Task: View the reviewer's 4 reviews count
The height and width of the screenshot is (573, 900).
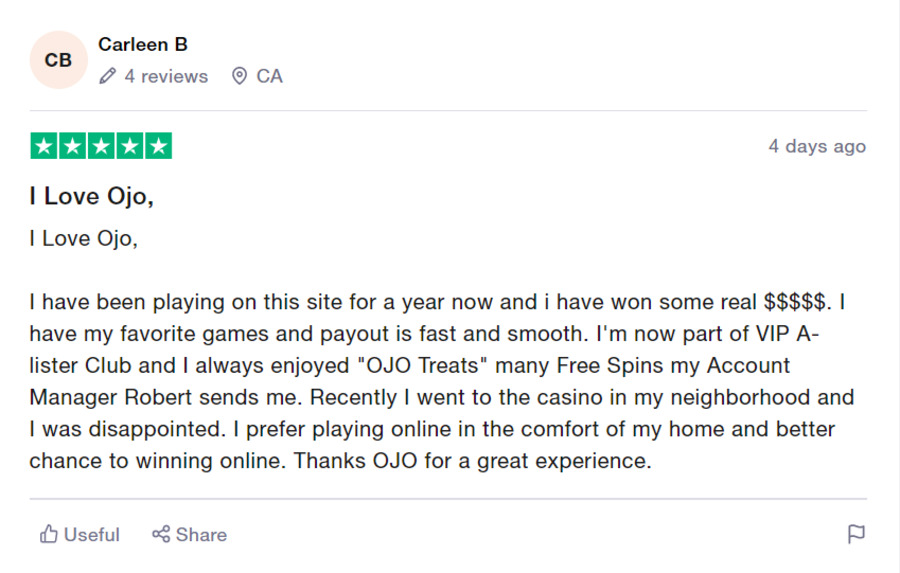Action: pos(166,76)
